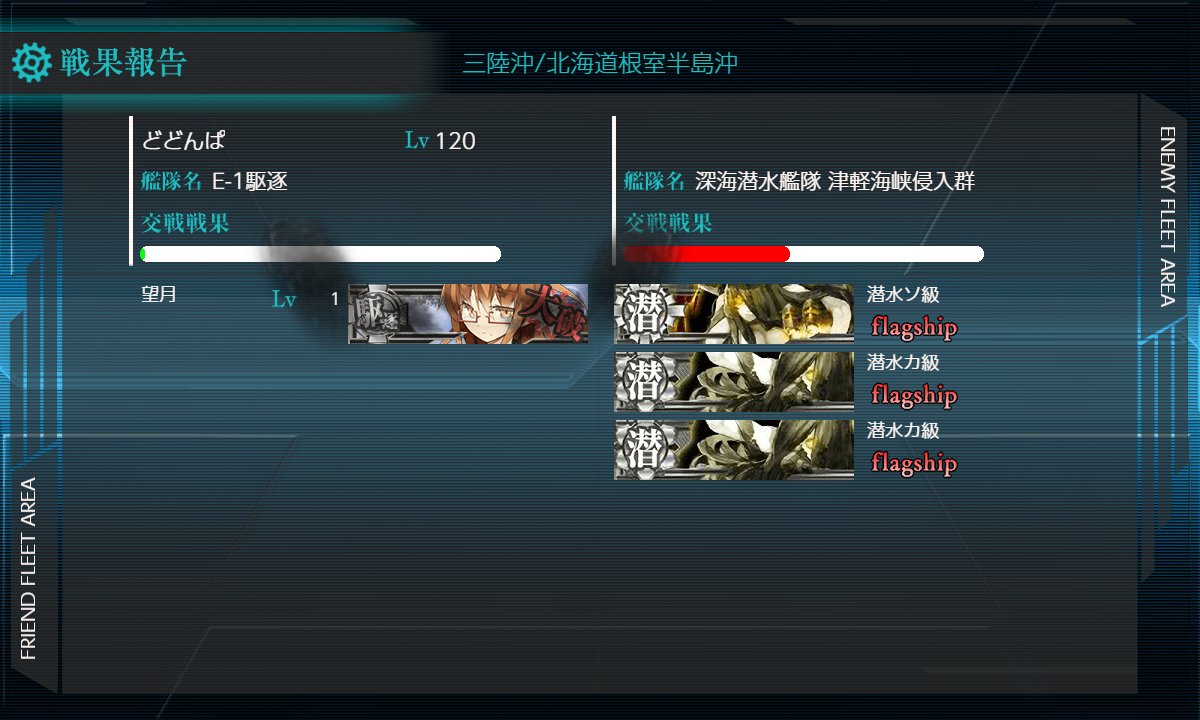Click the 潜水ソ級 enemy portrait banner
This screenshot has height=720, width=1200.
(734, 313)
